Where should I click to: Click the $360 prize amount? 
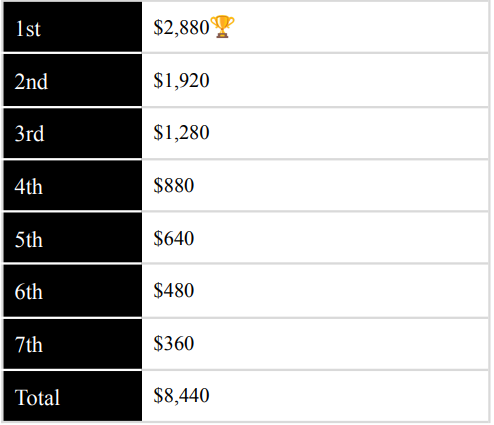pos(174,343)
